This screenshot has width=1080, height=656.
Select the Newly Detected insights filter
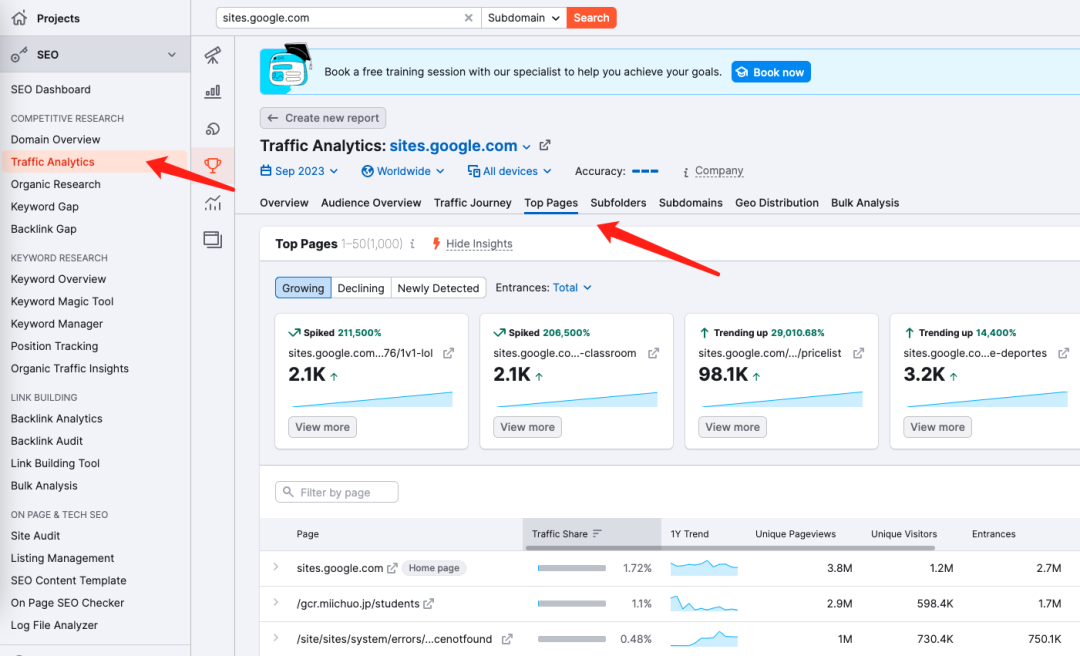(438, 288)
